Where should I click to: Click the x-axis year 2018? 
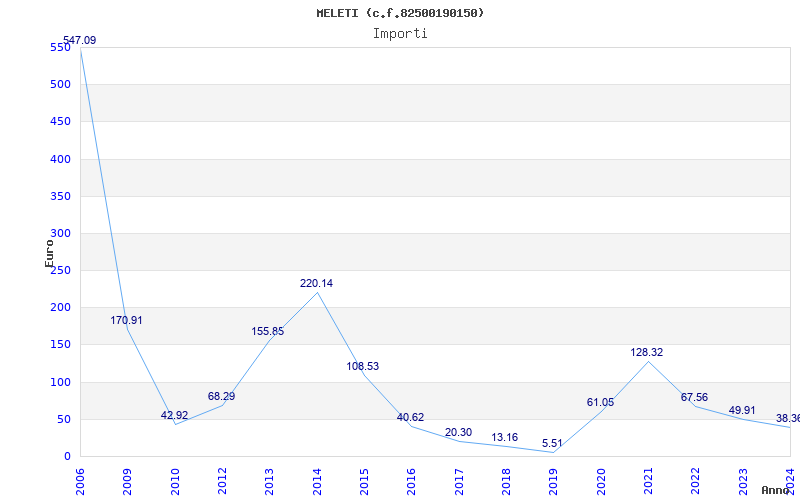[506, 482]
